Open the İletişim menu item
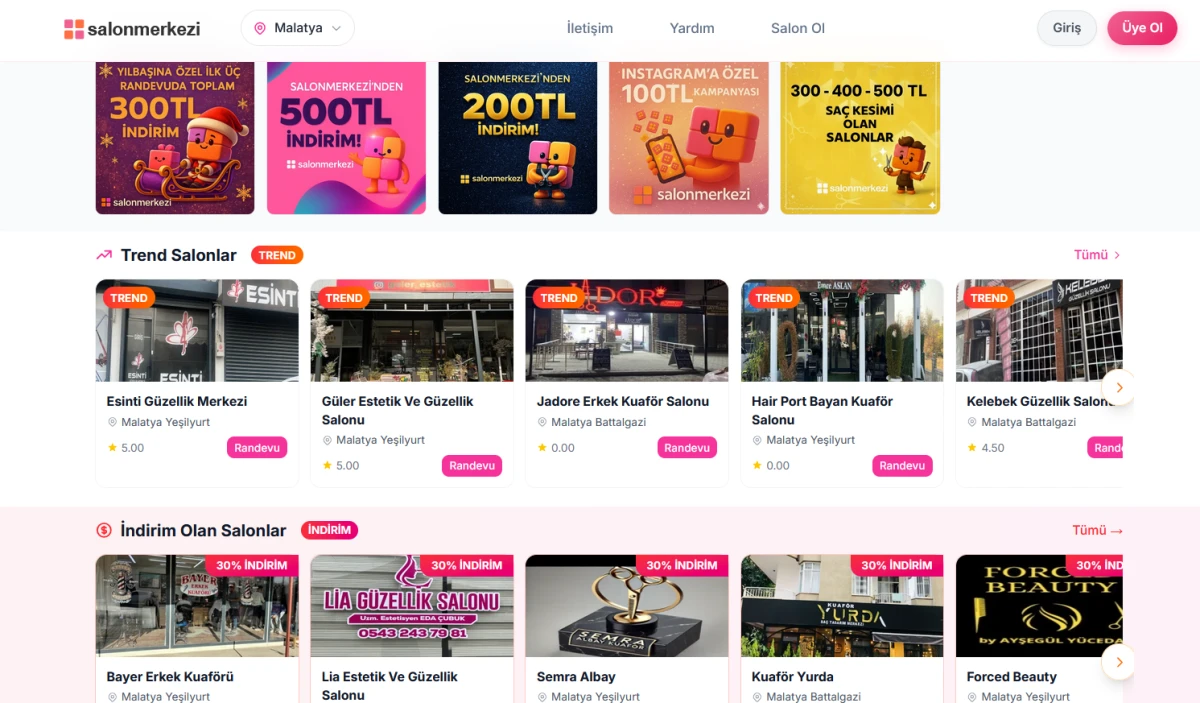This screenshot has width=1200, height=703. point(590,28)
